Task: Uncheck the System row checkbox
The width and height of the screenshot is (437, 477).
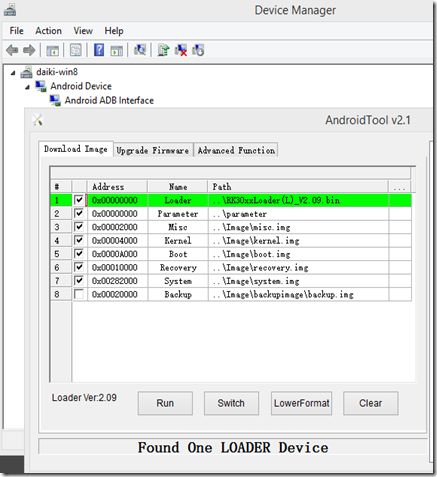Action: tap(79, 281)
